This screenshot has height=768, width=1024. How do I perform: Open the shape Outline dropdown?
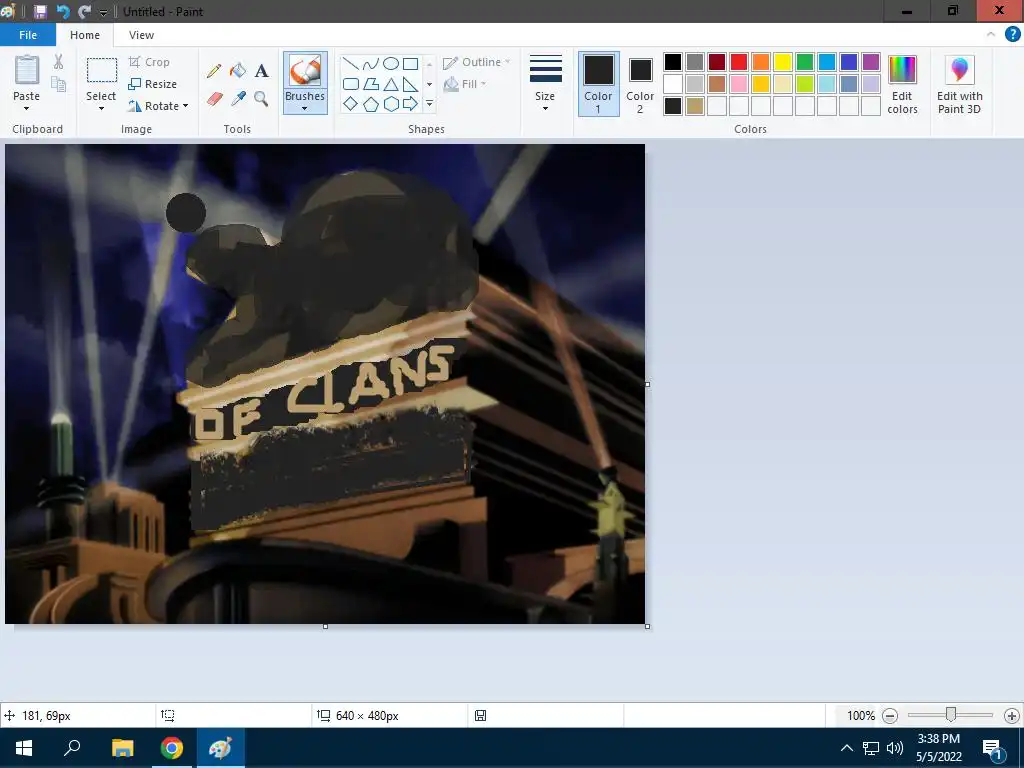(477, 62)
